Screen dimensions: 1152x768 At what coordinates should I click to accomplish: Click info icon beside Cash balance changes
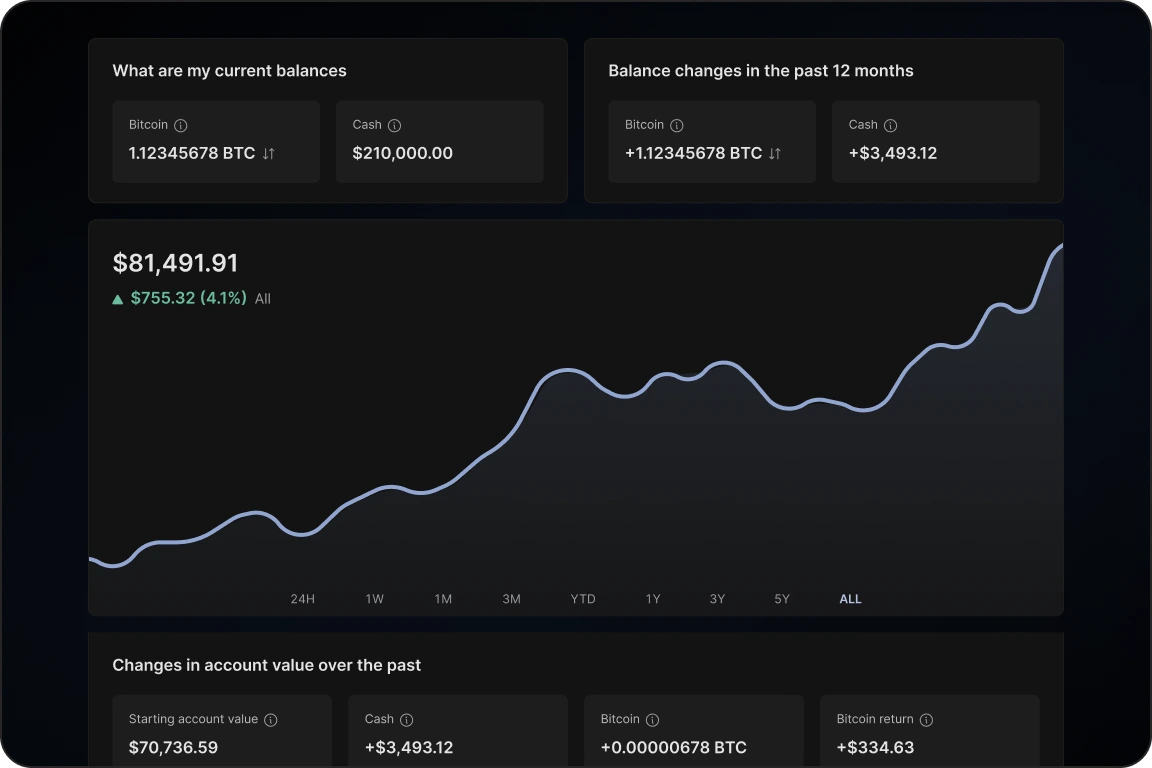(890, 126)
